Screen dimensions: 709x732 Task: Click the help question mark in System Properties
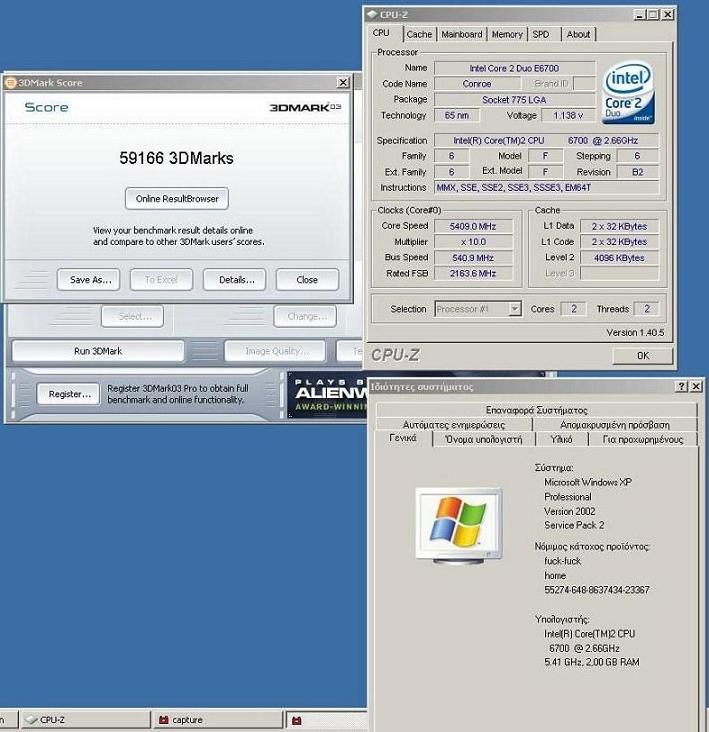coord(681,386)
